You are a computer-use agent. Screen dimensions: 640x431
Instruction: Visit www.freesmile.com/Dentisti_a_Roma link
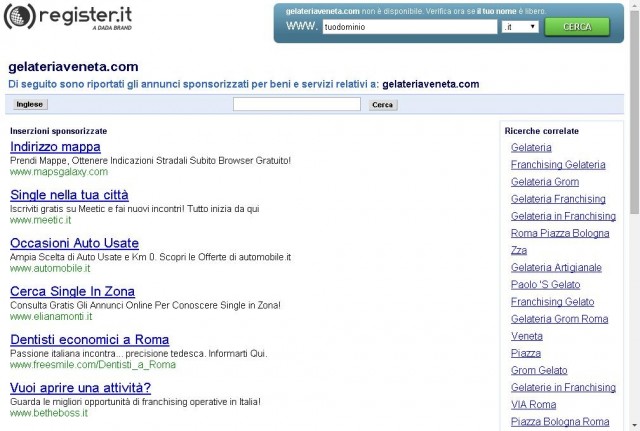93,364
